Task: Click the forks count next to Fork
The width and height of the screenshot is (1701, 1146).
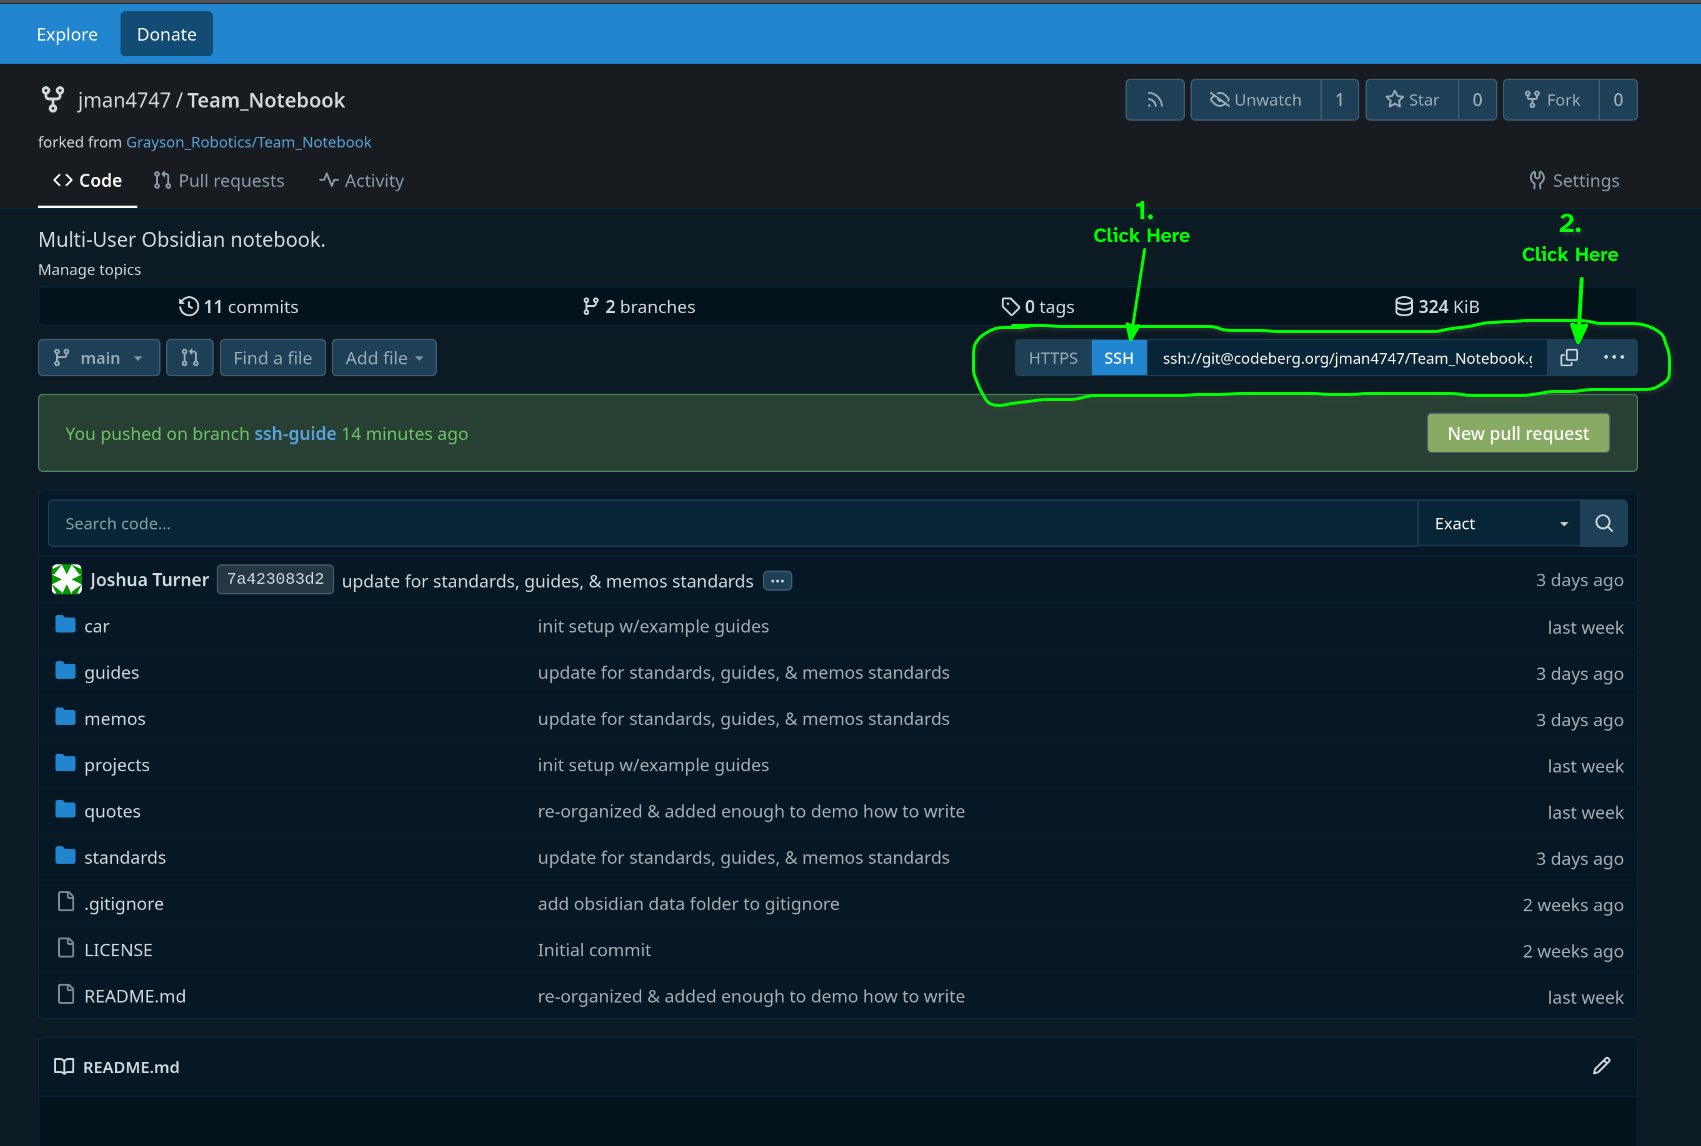Action: pos(1618,100)
